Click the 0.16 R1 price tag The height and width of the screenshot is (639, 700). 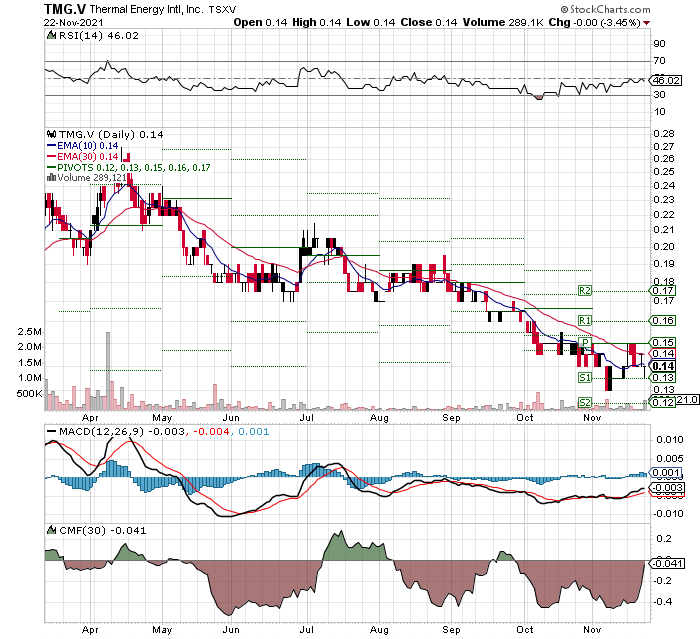pyautogui.click(x=663, y=320)
